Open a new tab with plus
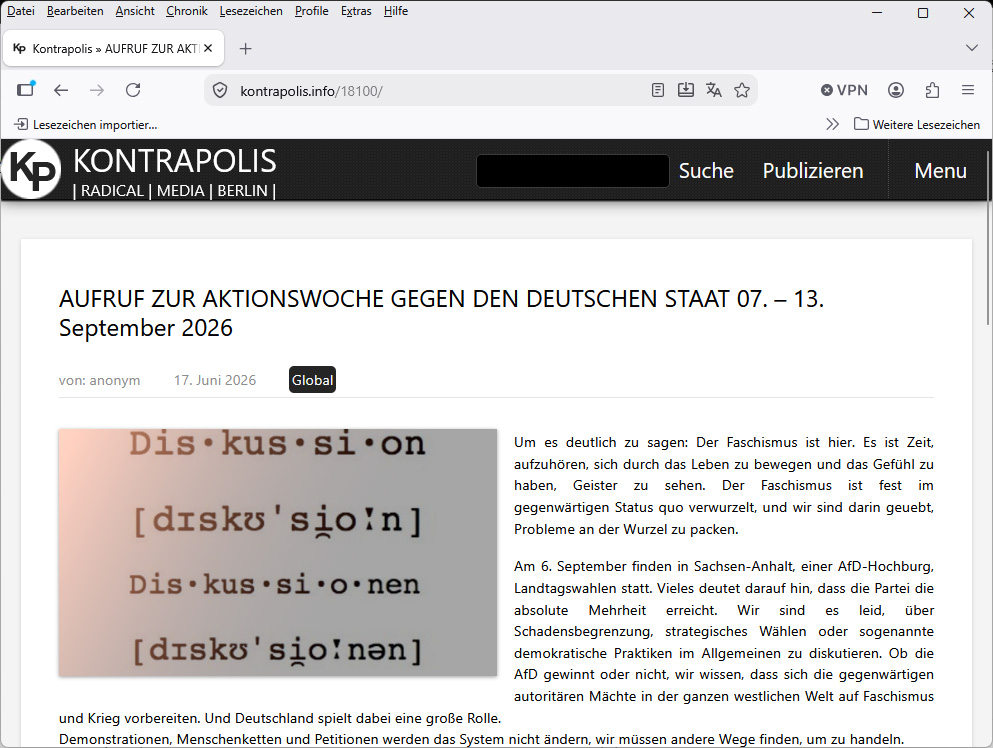The image size is (993, 748). 246,49
